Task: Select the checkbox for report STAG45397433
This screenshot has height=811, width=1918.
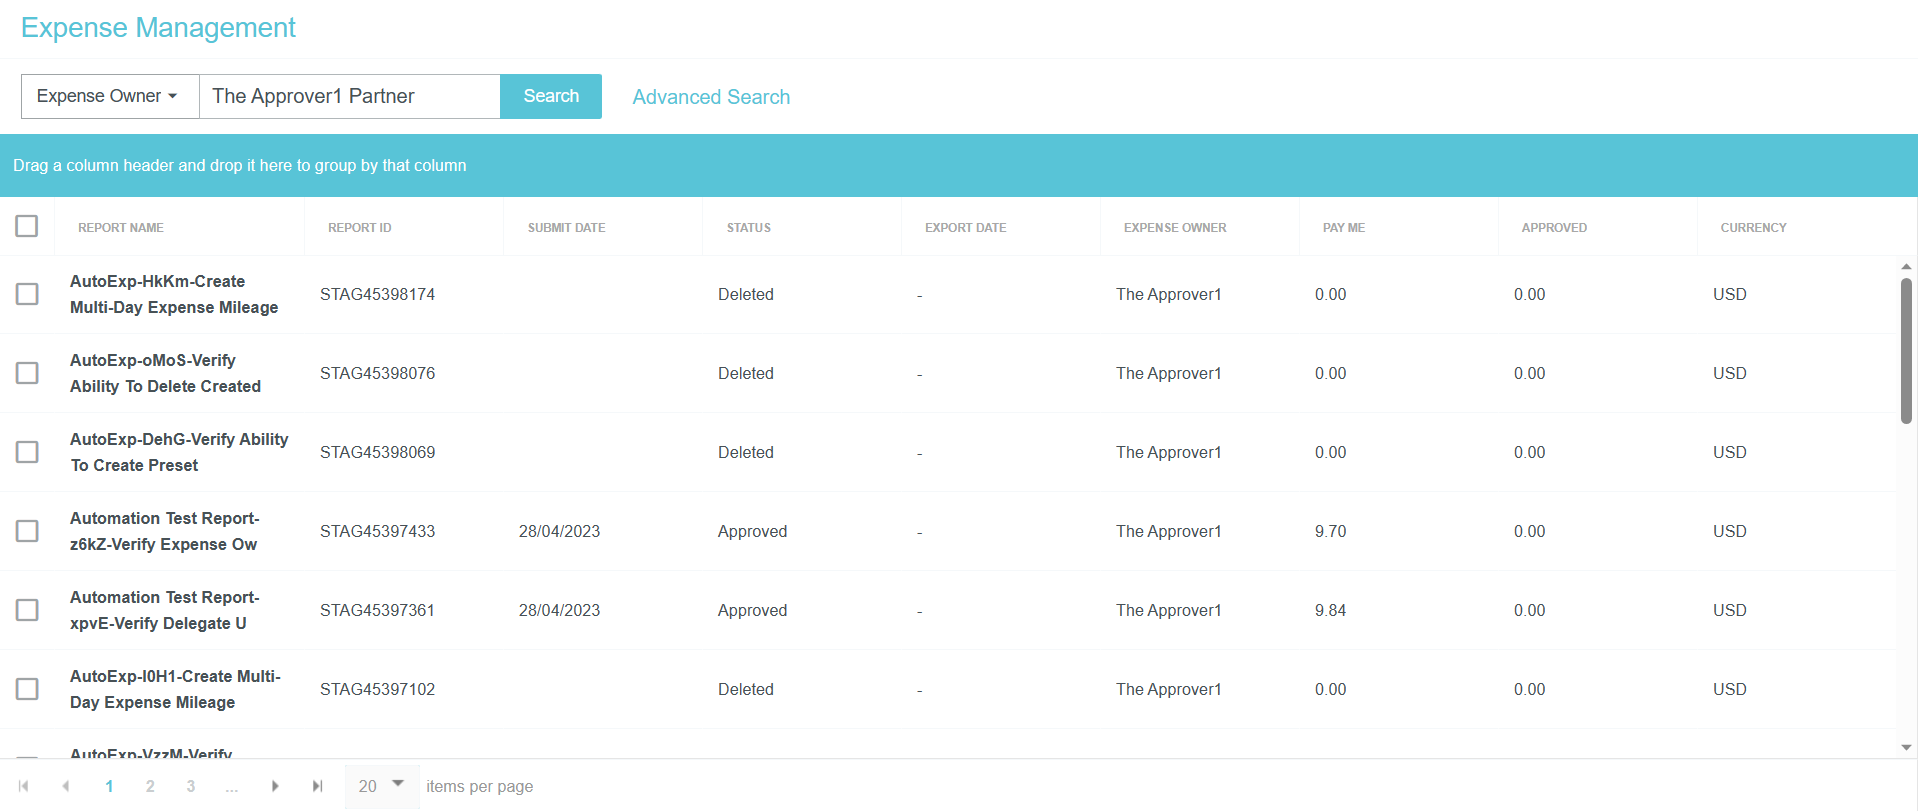Action: point(27,531)
